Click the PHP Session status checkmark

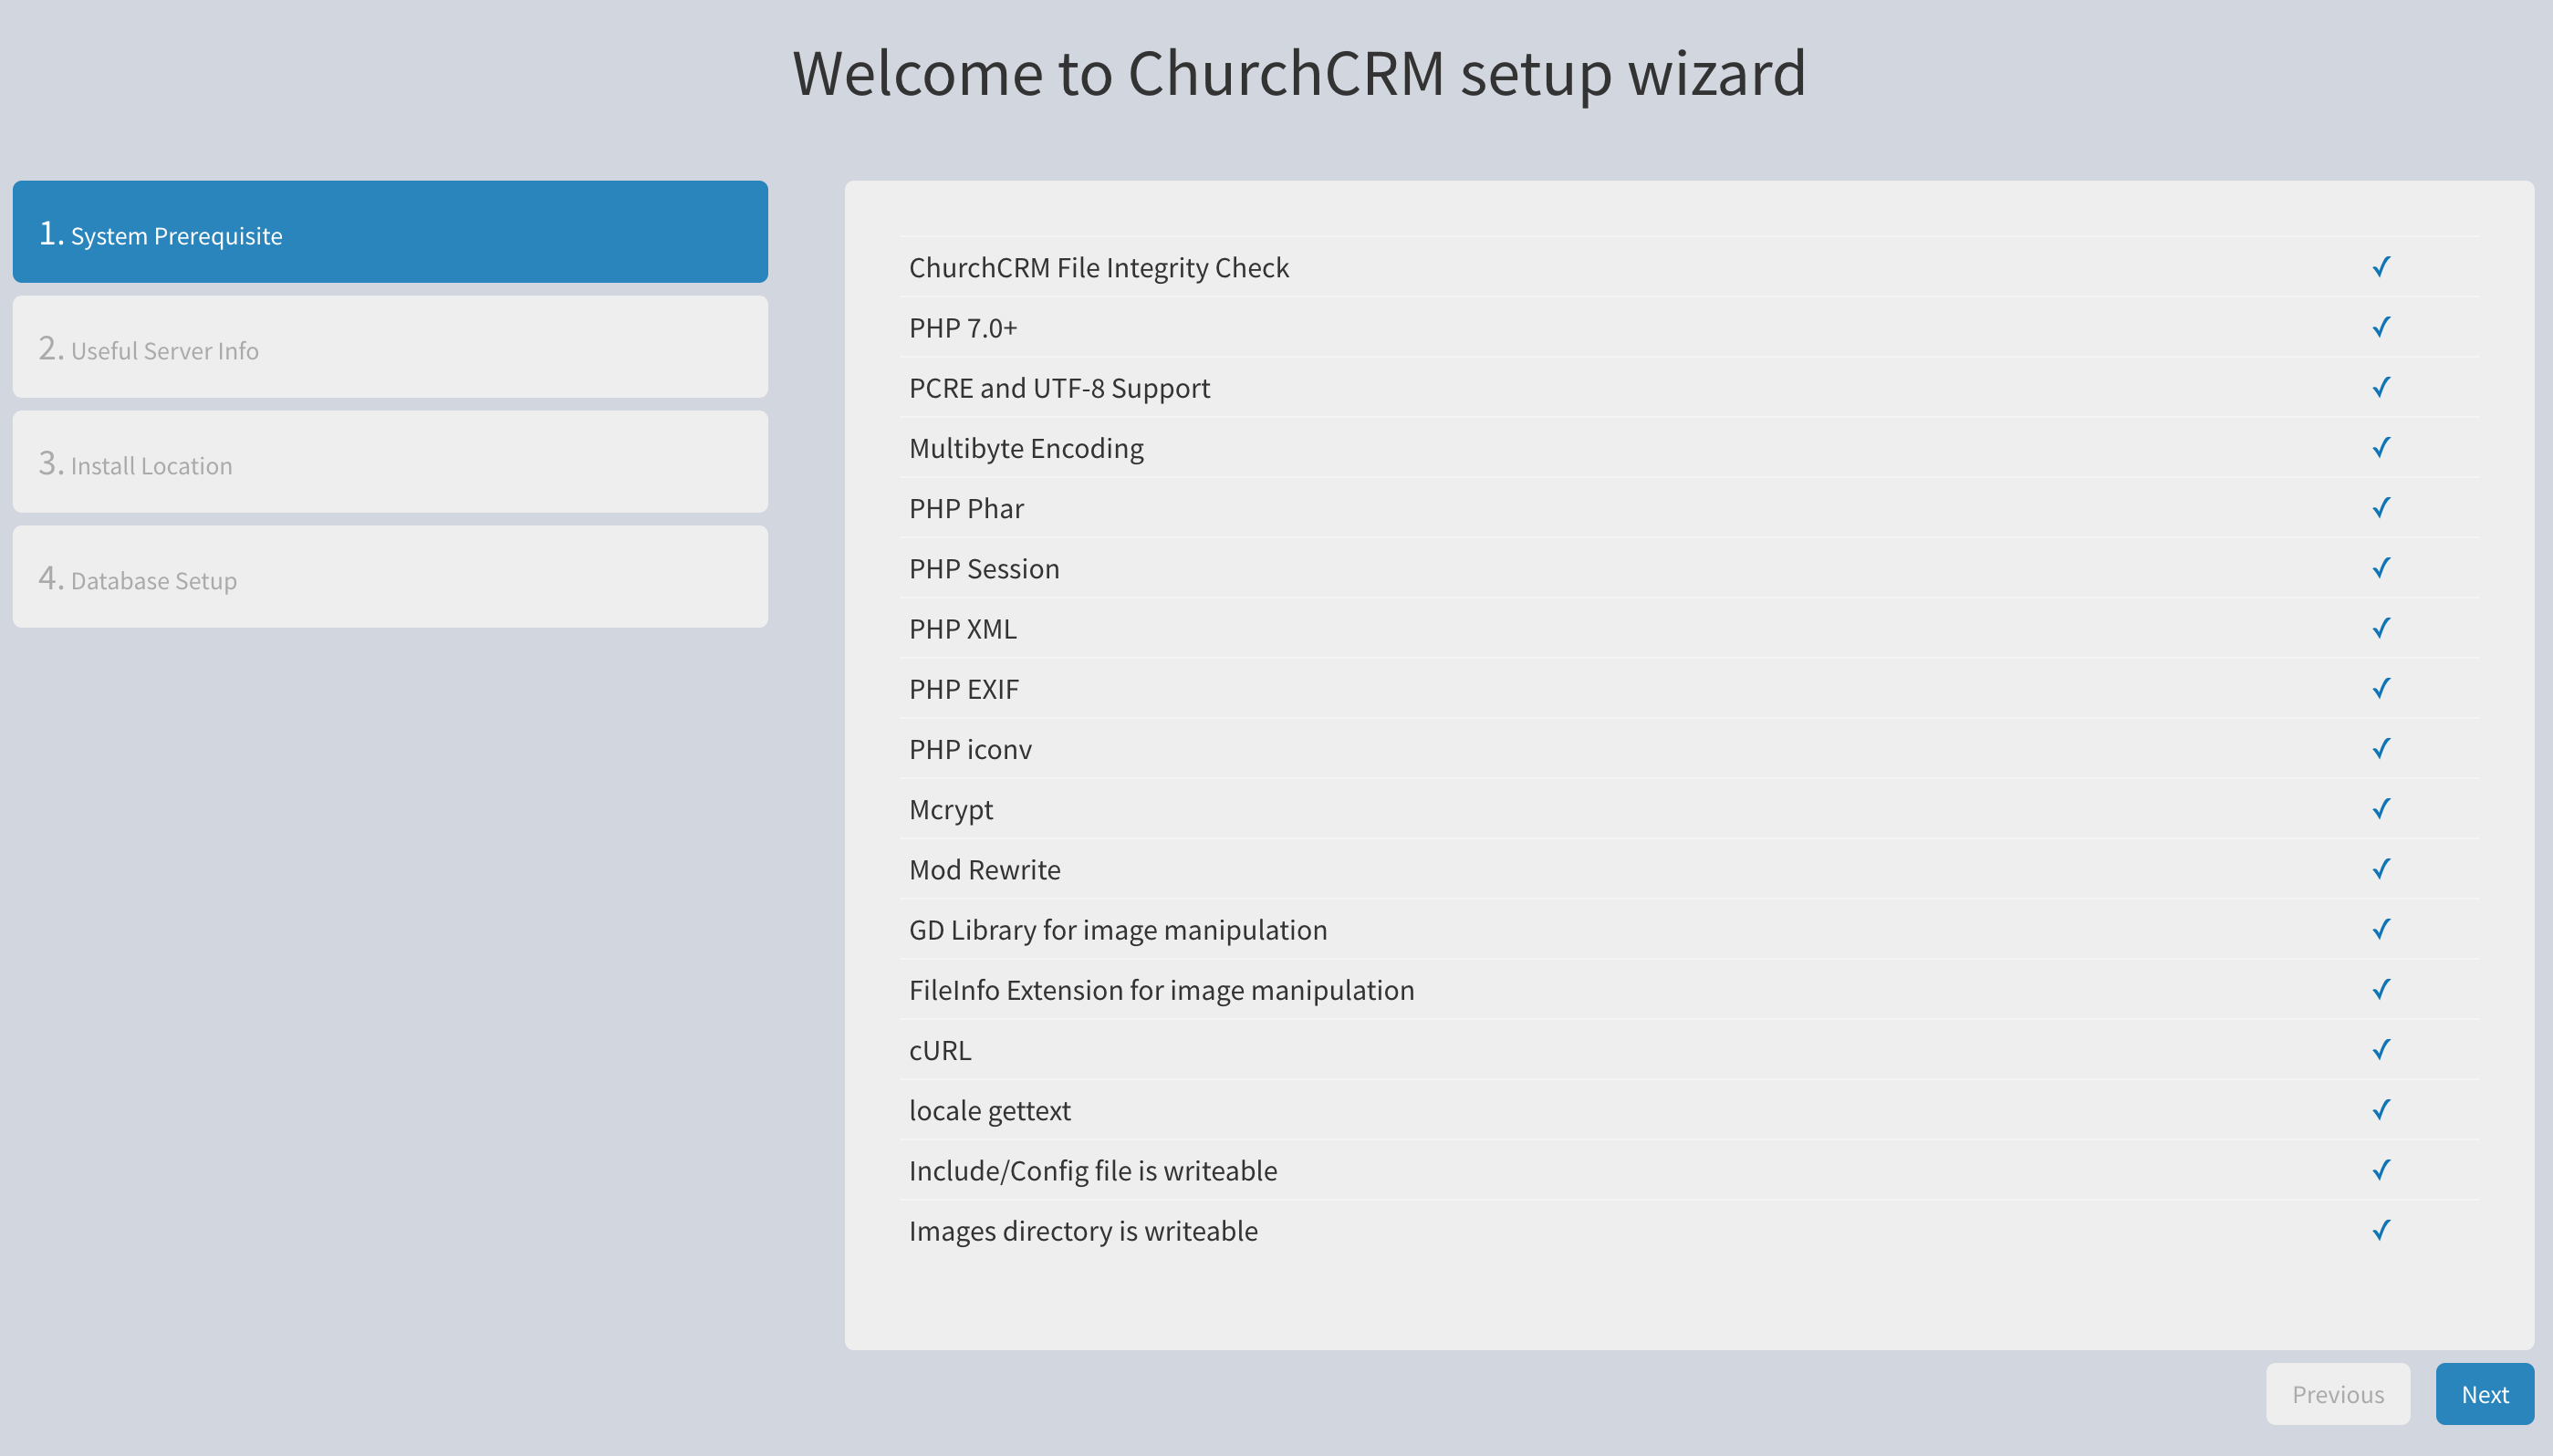pyautogui.click(x=2381, y=568)
